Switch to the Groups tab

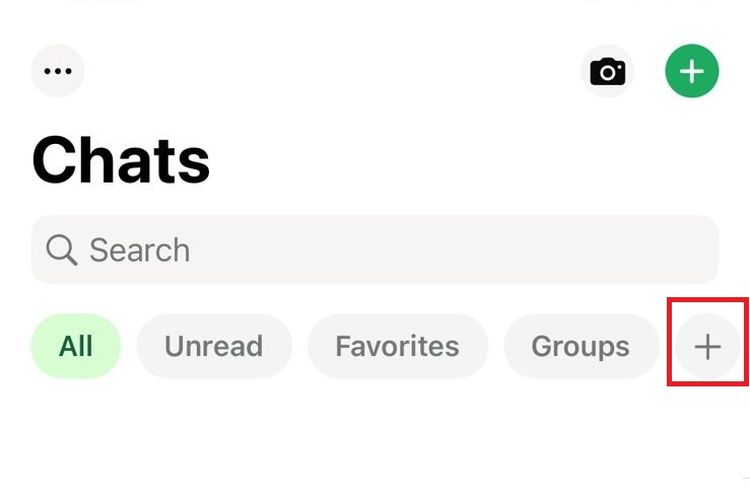tap(580, 347)
